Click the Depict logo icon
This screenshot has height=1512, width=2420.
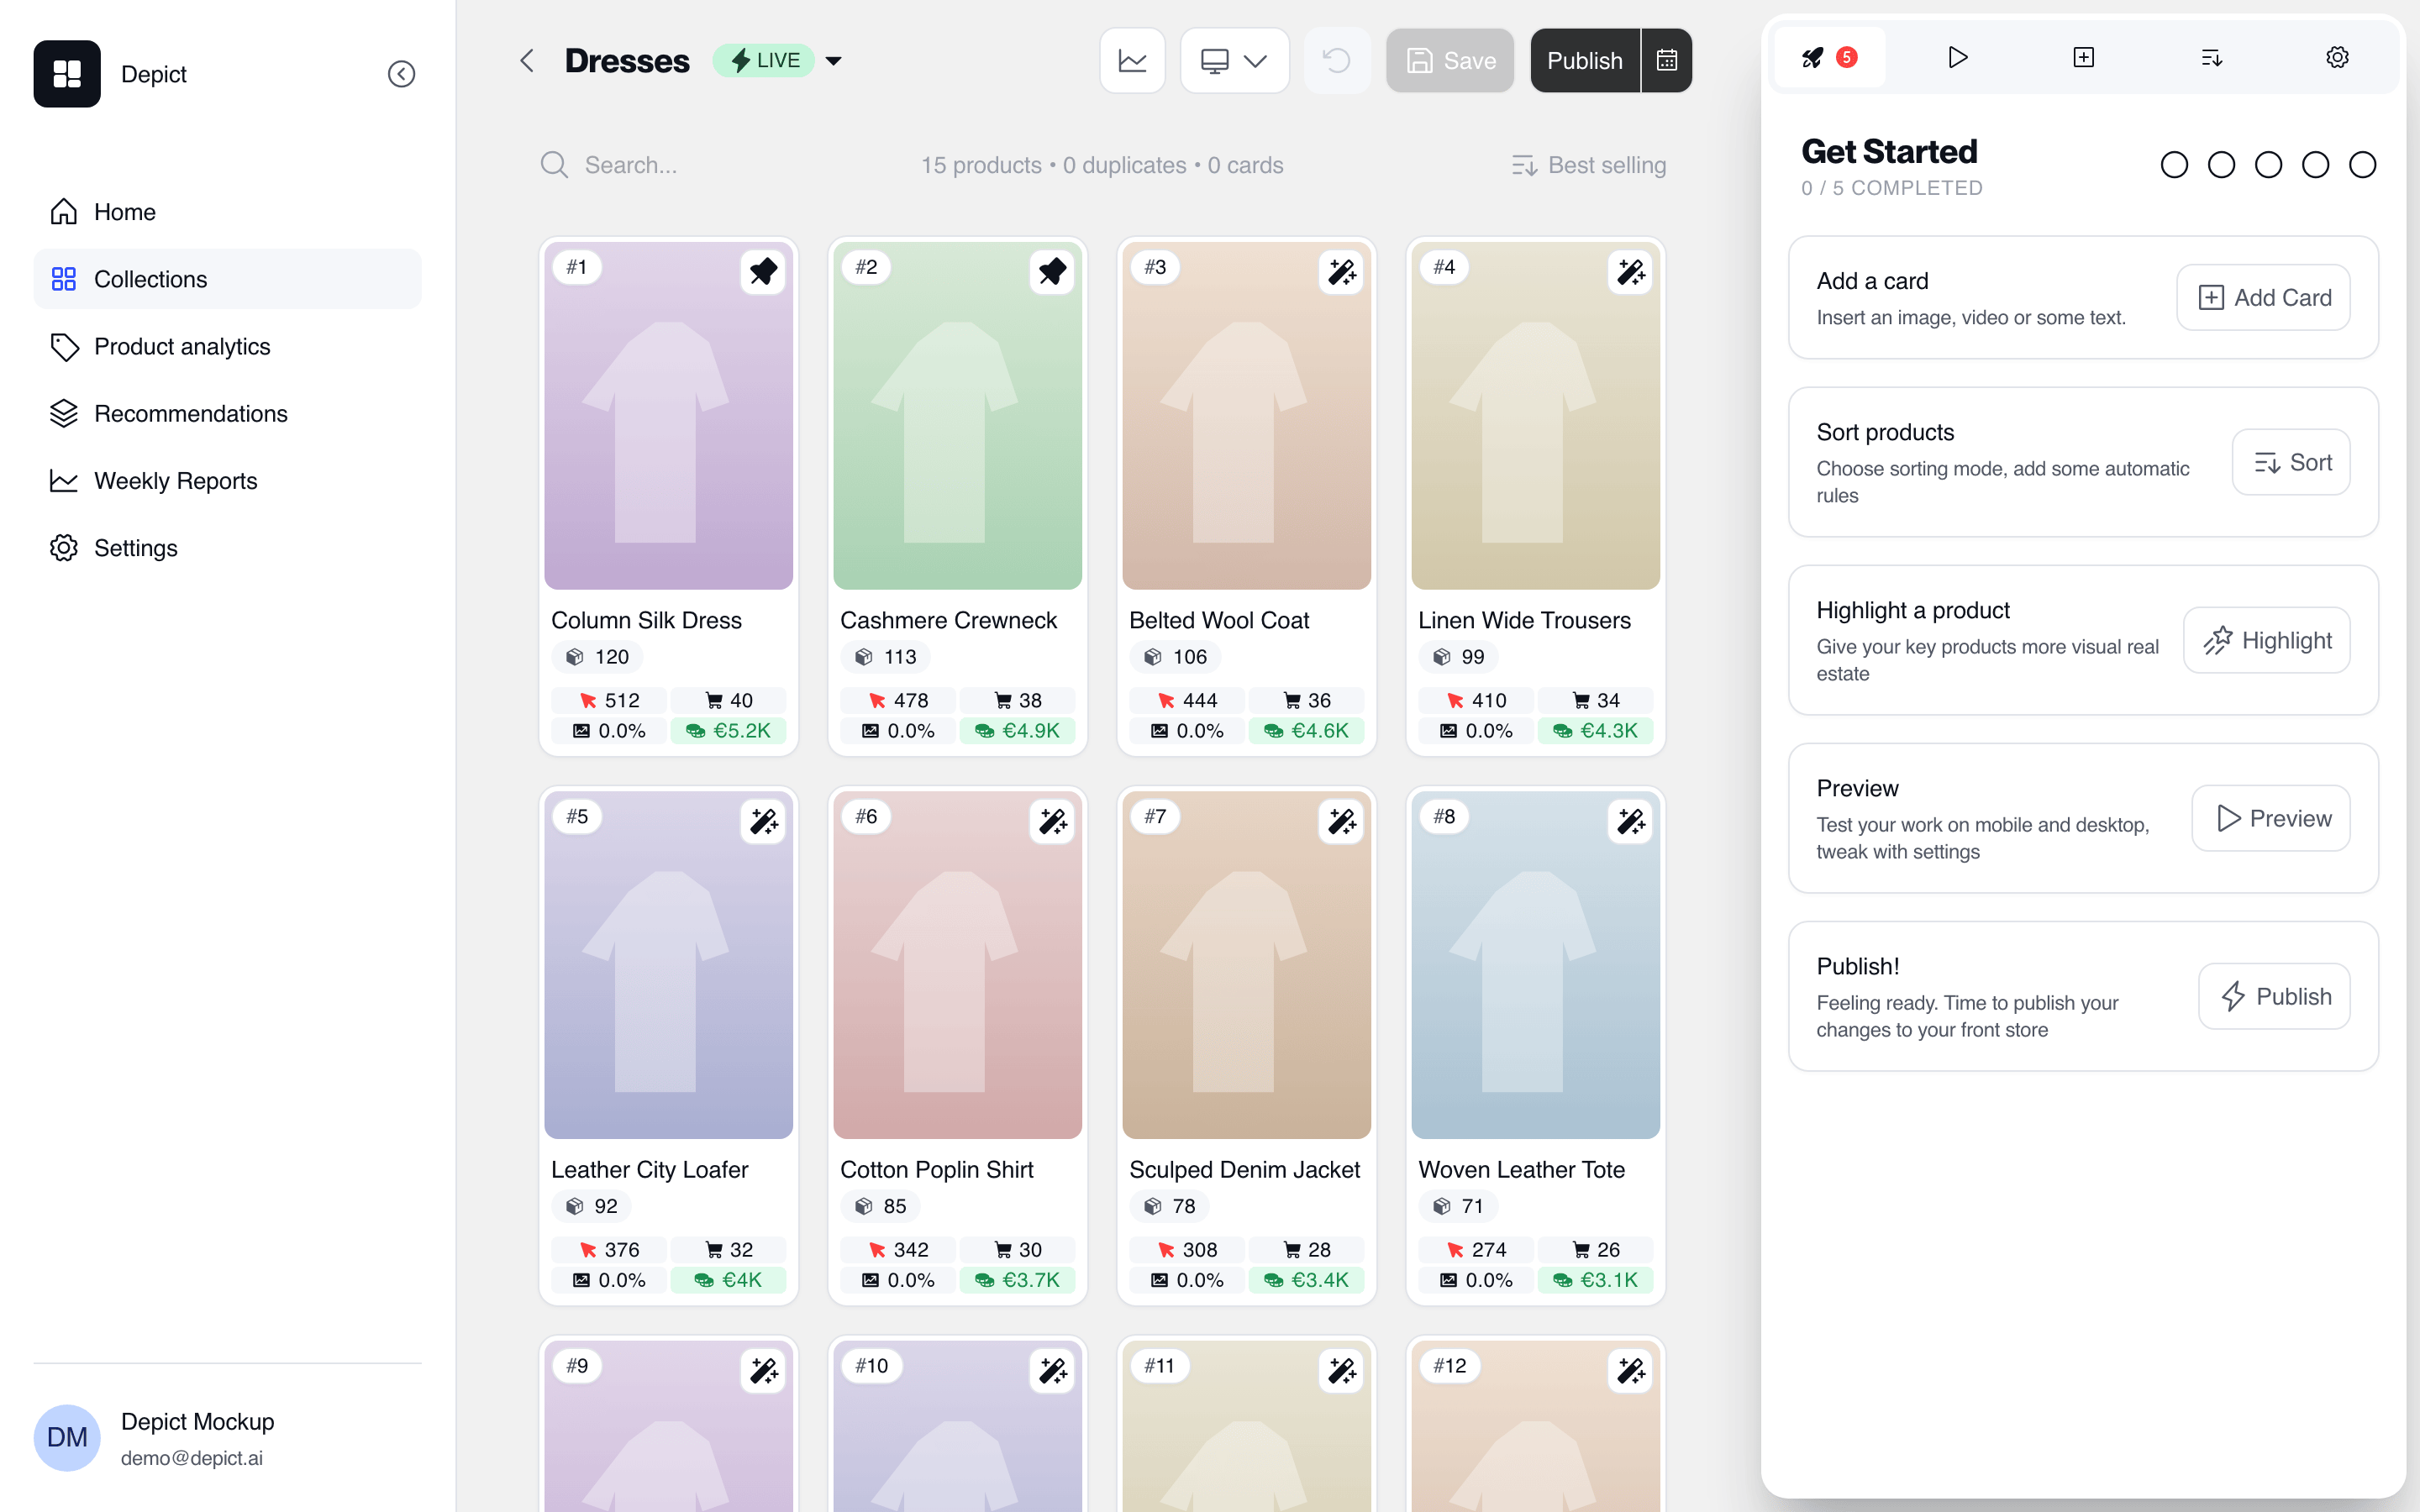point(67,74)
